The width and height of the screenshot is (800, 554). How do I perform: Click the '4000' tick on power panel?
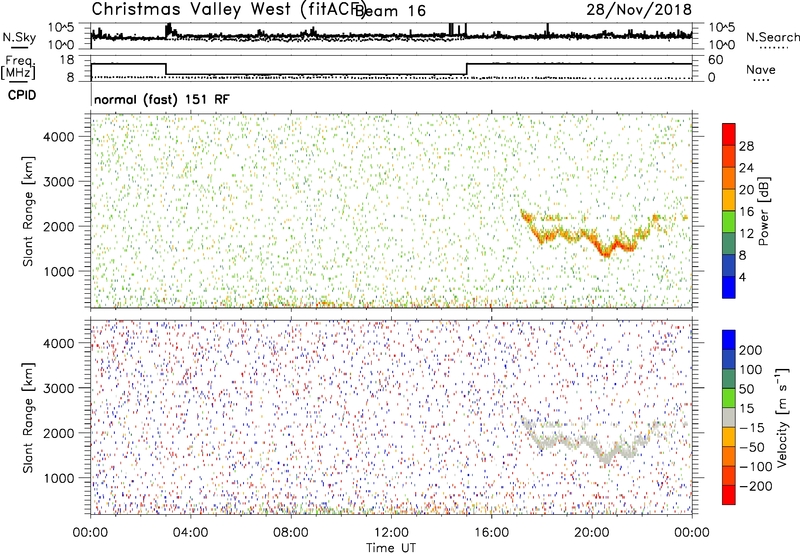pyautogui.click(x=58, y=137)
